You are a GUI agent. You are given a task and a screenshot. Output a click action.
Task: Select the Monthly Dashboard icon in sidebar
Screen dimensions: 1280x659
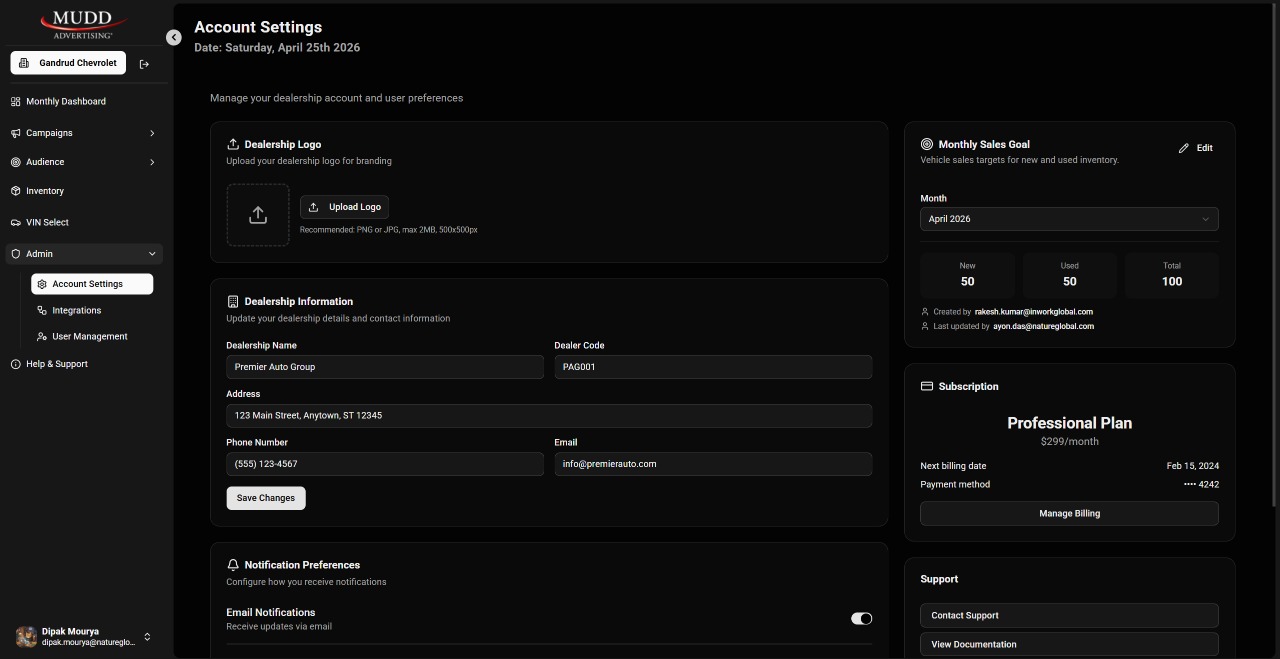click(16, 101)
